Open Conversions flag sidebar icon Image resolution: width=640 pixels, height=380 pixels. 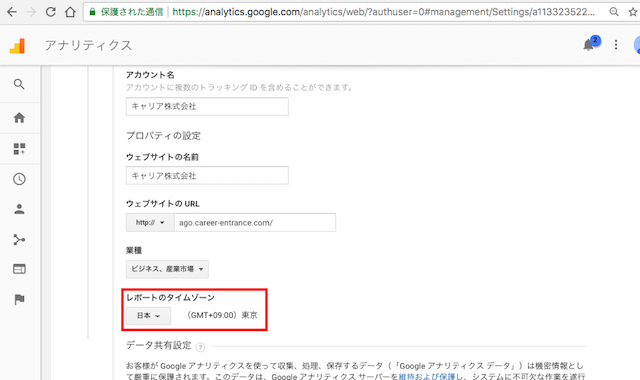pos(19,299)
